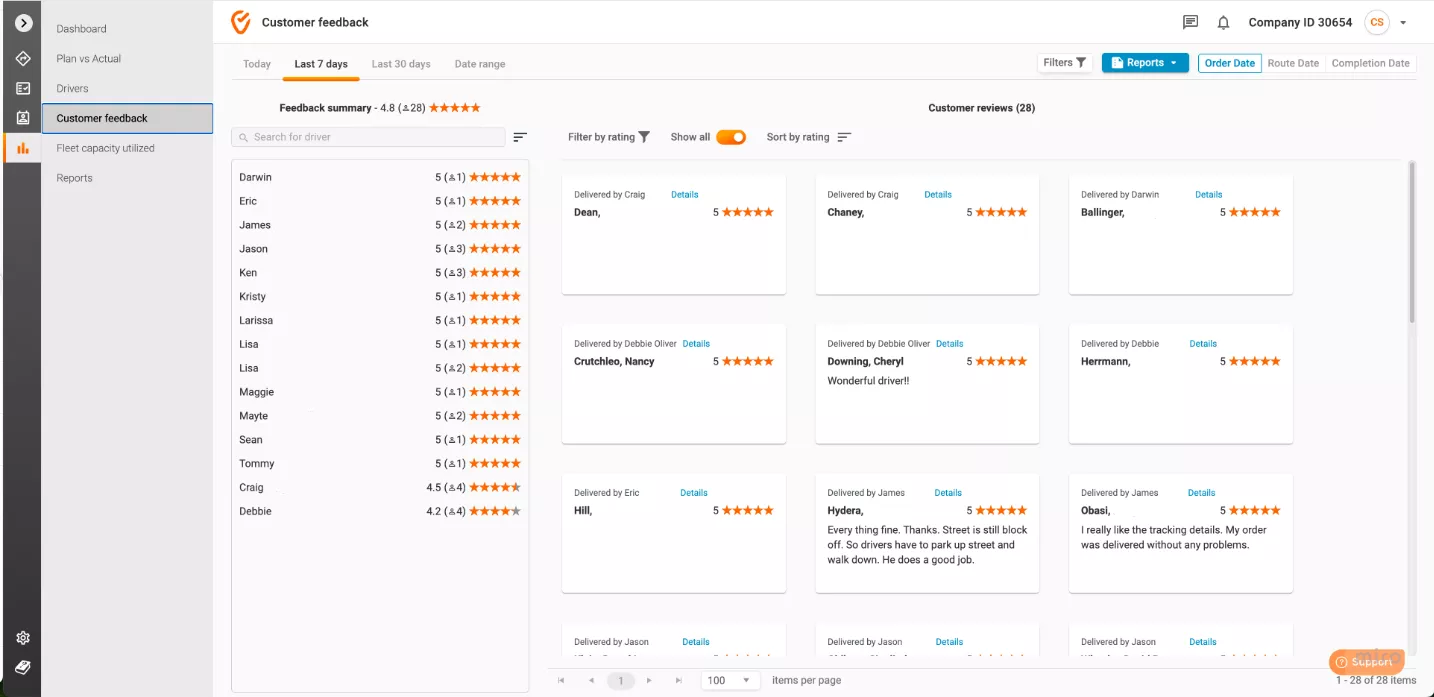The height and width of the screenshot is (697, 1434).
Task: Go to last page of reviews
Action: [679, 680]
